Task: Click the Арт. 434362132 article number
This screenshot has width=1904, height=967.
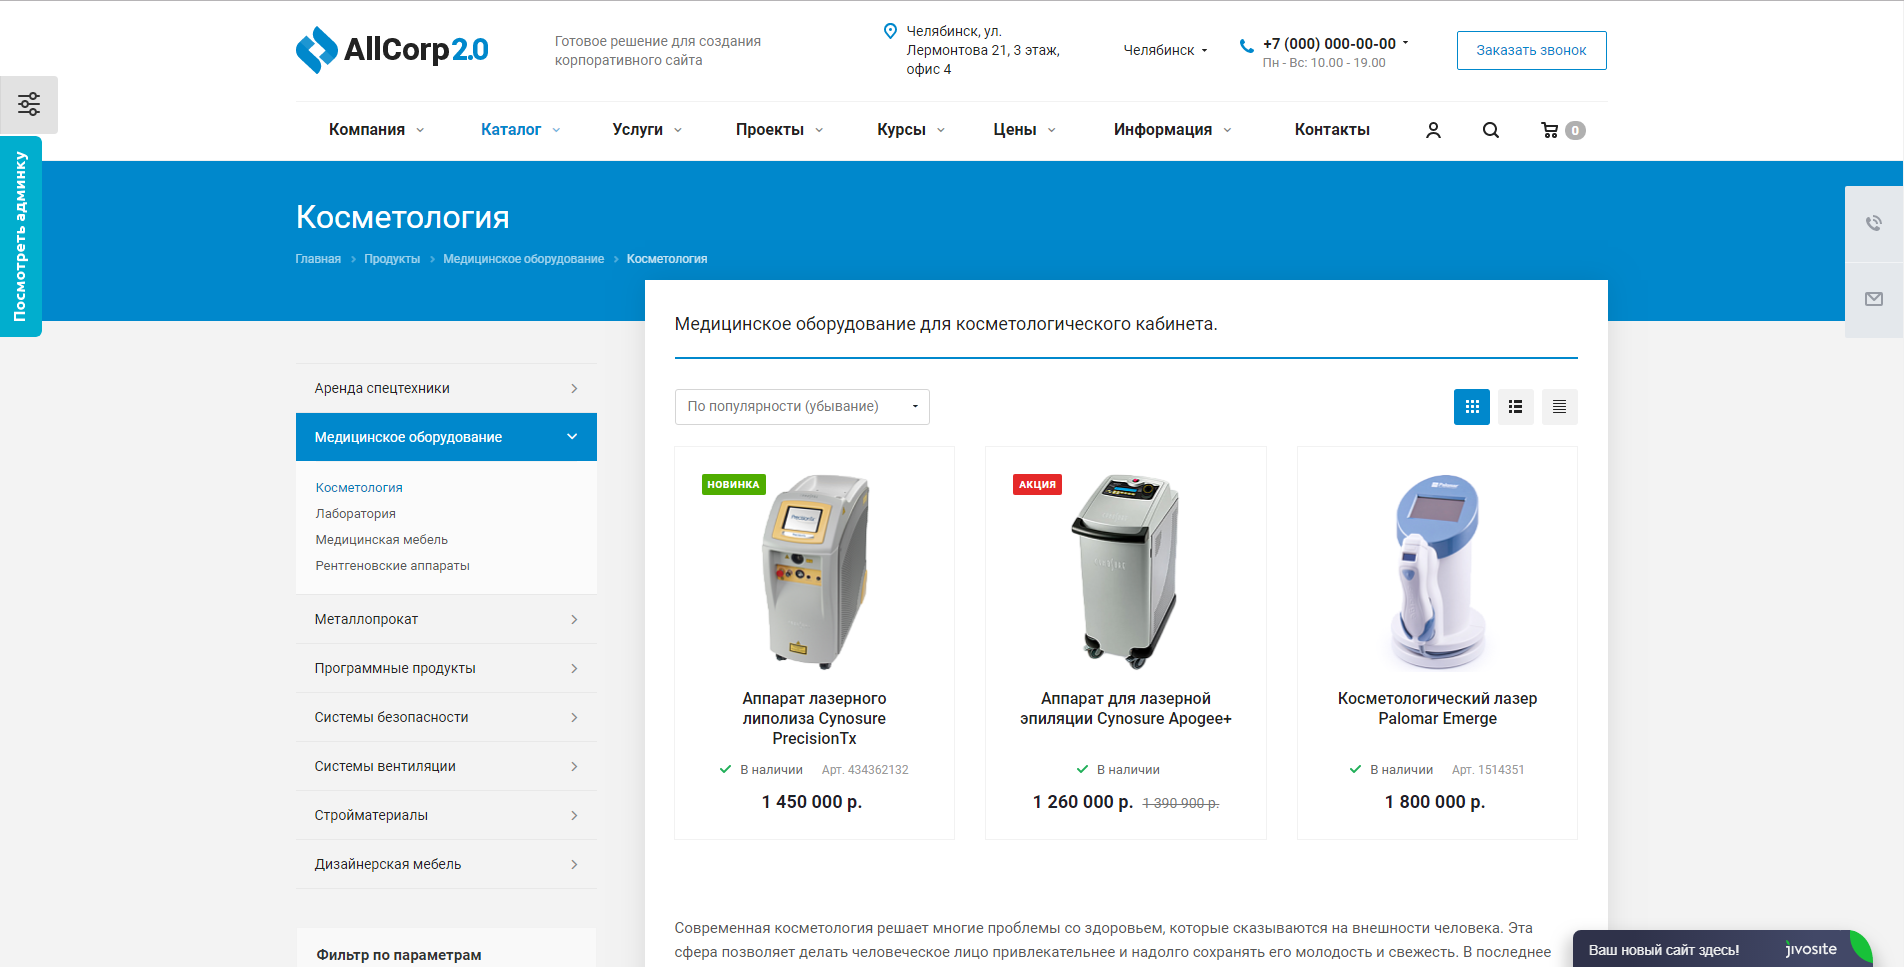Action: 865,770
